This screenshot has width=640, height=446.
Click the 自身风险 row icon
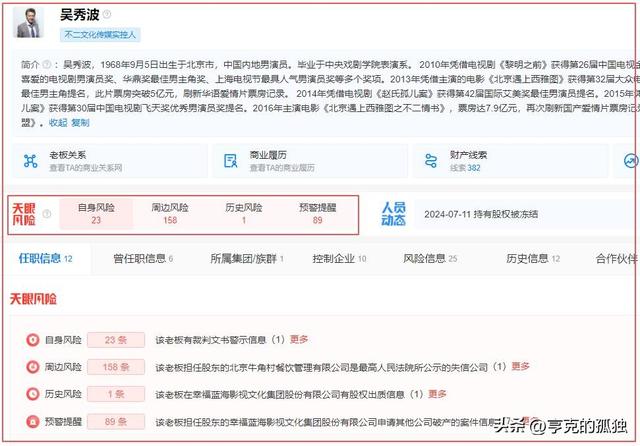[33, 339]
